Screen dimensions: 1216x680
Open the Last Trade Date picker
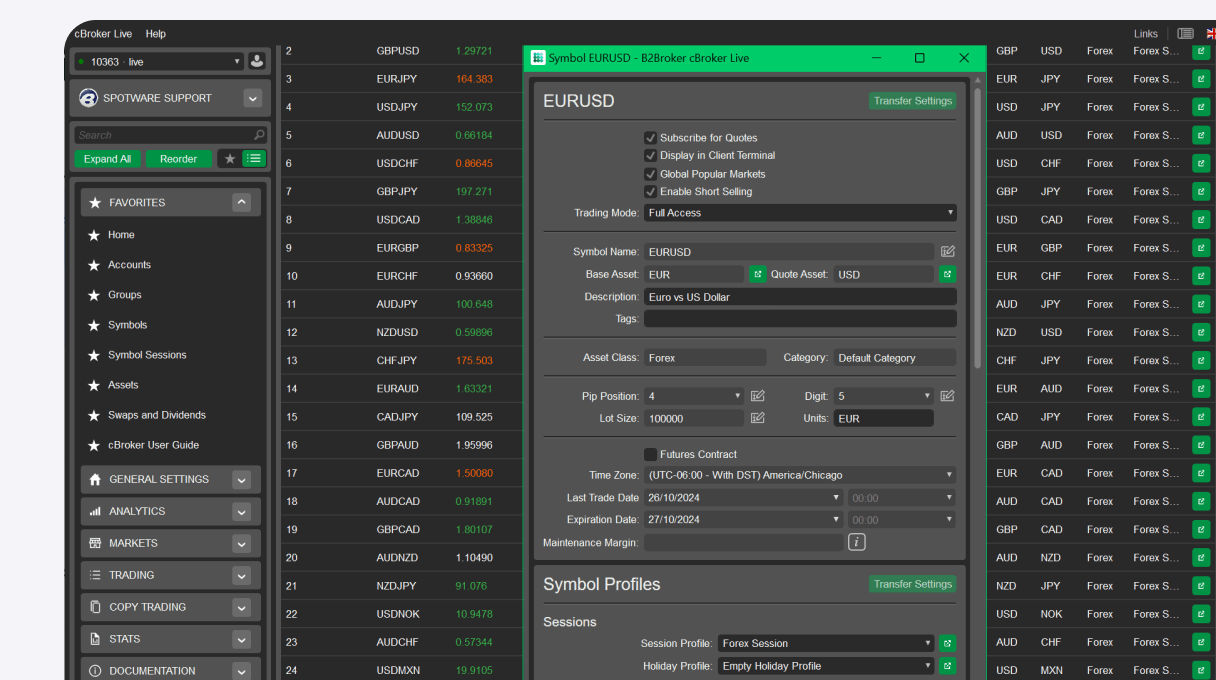[744, 497]
